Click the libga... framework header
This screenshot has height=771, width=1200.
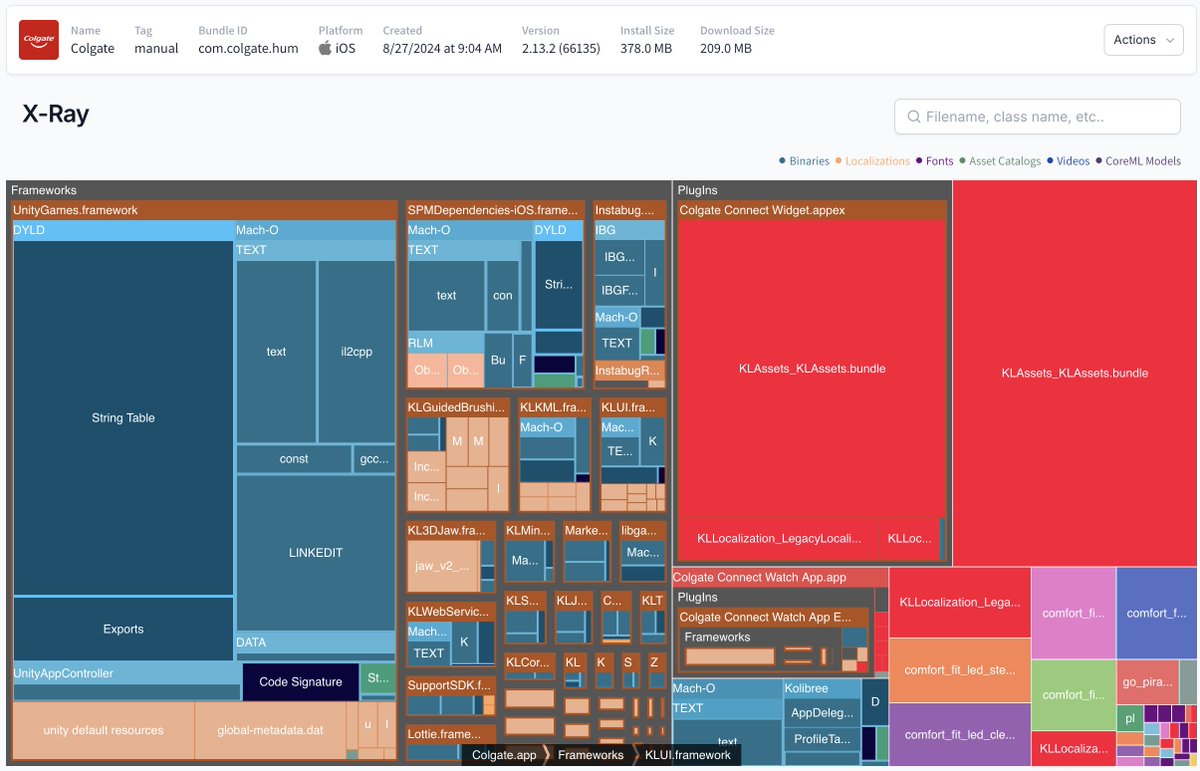pyautogui.click(x=642, y=530)
